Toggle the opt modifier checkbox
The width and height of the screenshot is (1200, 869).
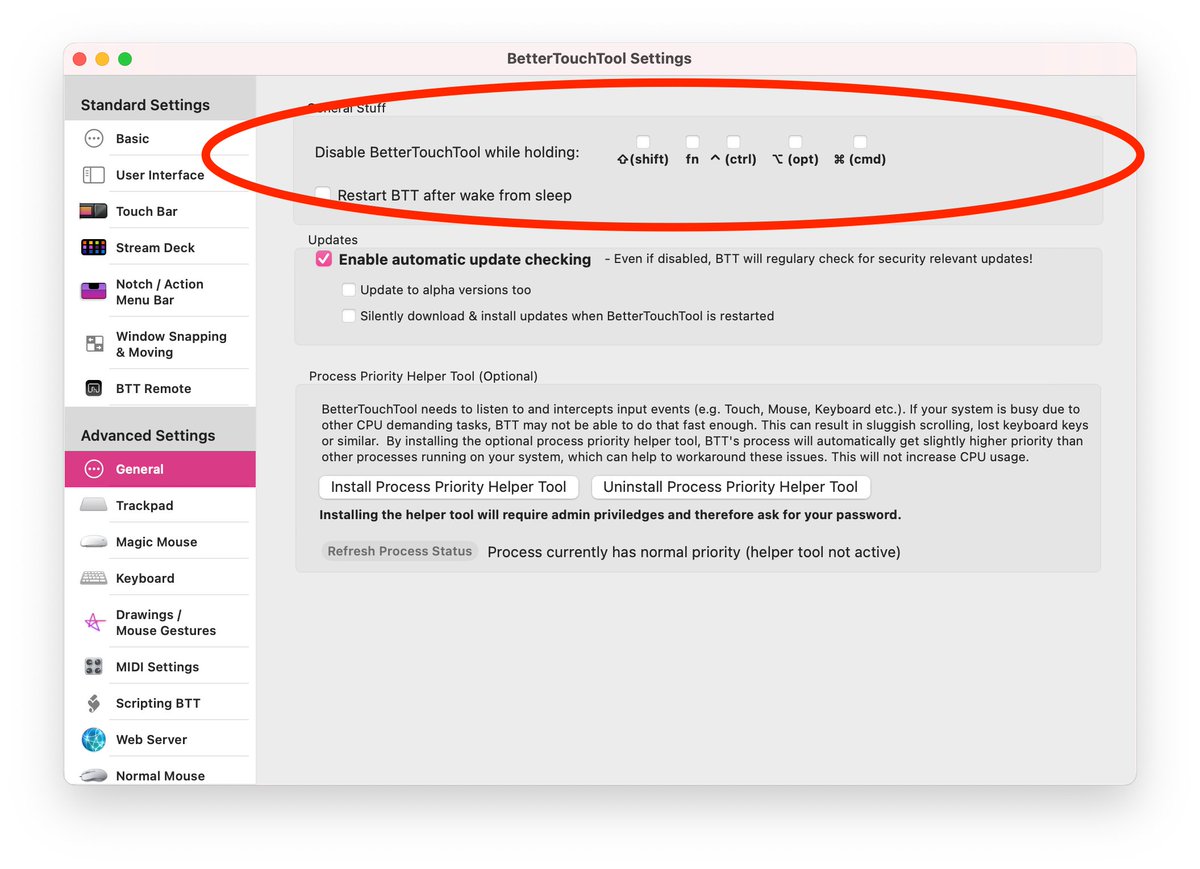click(x=795, y=142)
